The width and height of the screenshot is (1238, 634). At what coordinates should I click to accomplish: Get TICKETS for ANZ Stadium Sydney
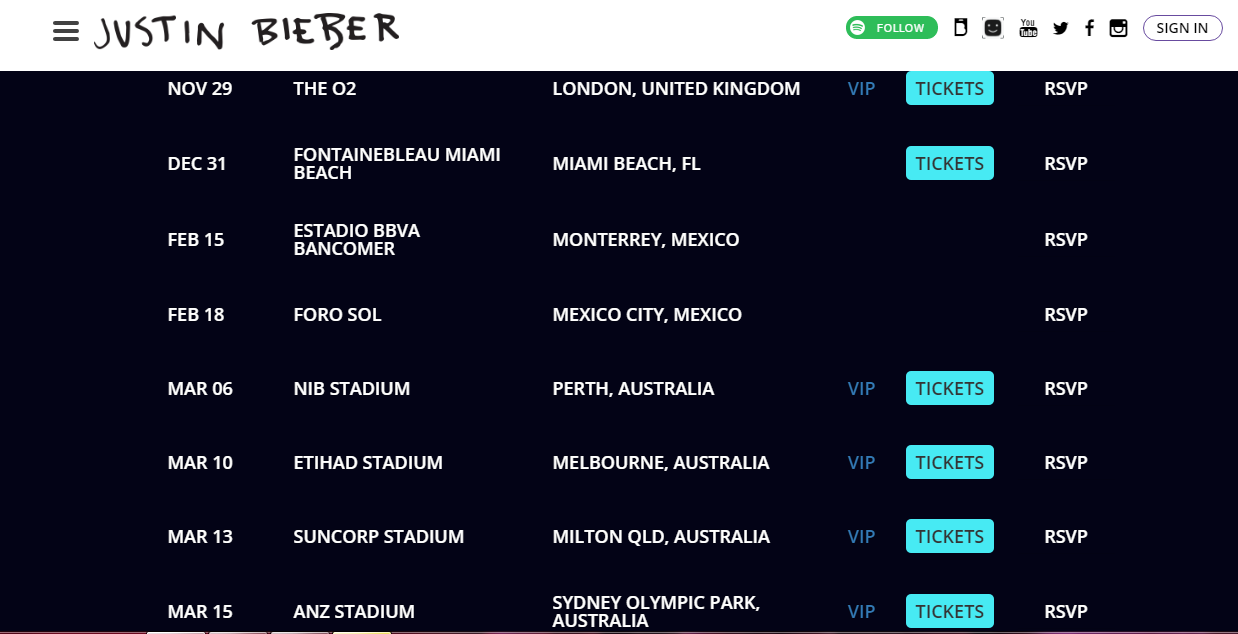point(948,611)
